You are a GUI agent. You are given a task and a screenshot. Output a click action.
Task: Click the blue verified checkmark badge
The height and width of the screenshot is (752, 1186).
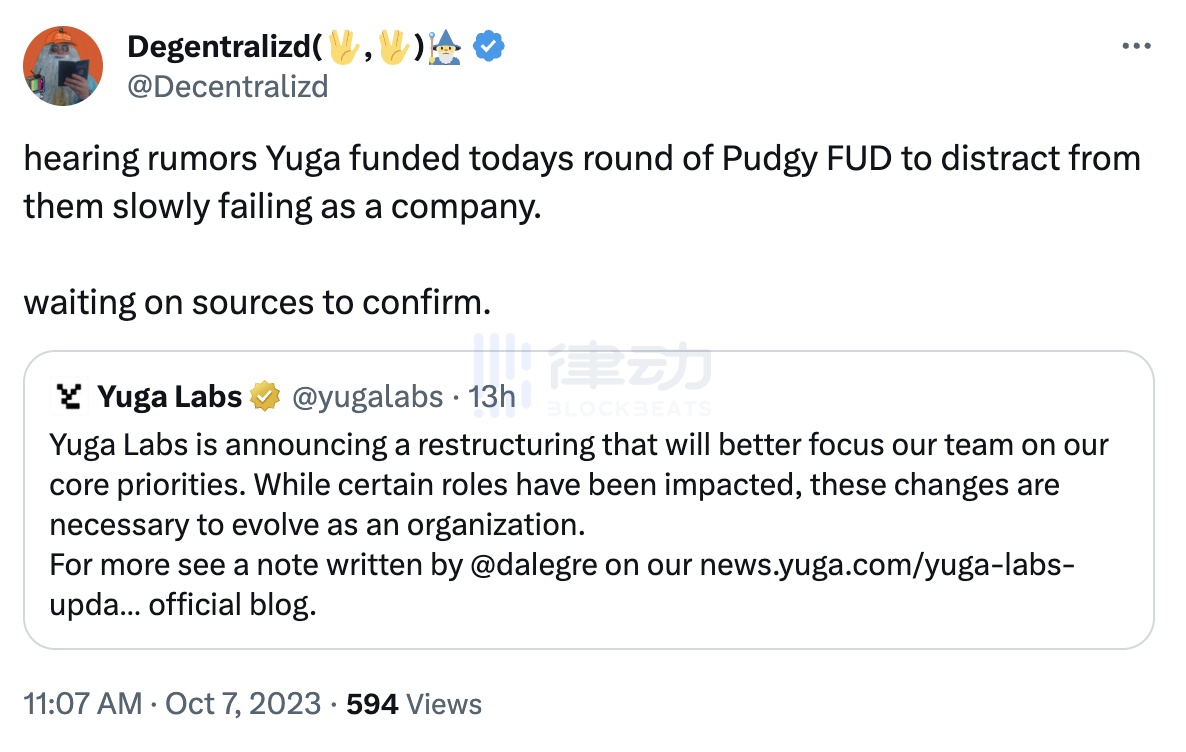(x=487, y=46)
